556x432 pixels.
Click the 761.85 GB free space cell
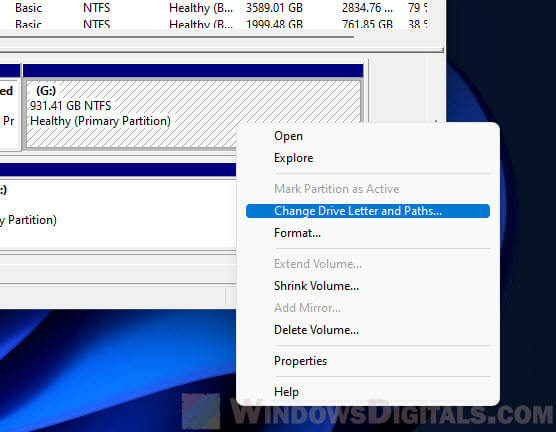(x=367, y=24)
